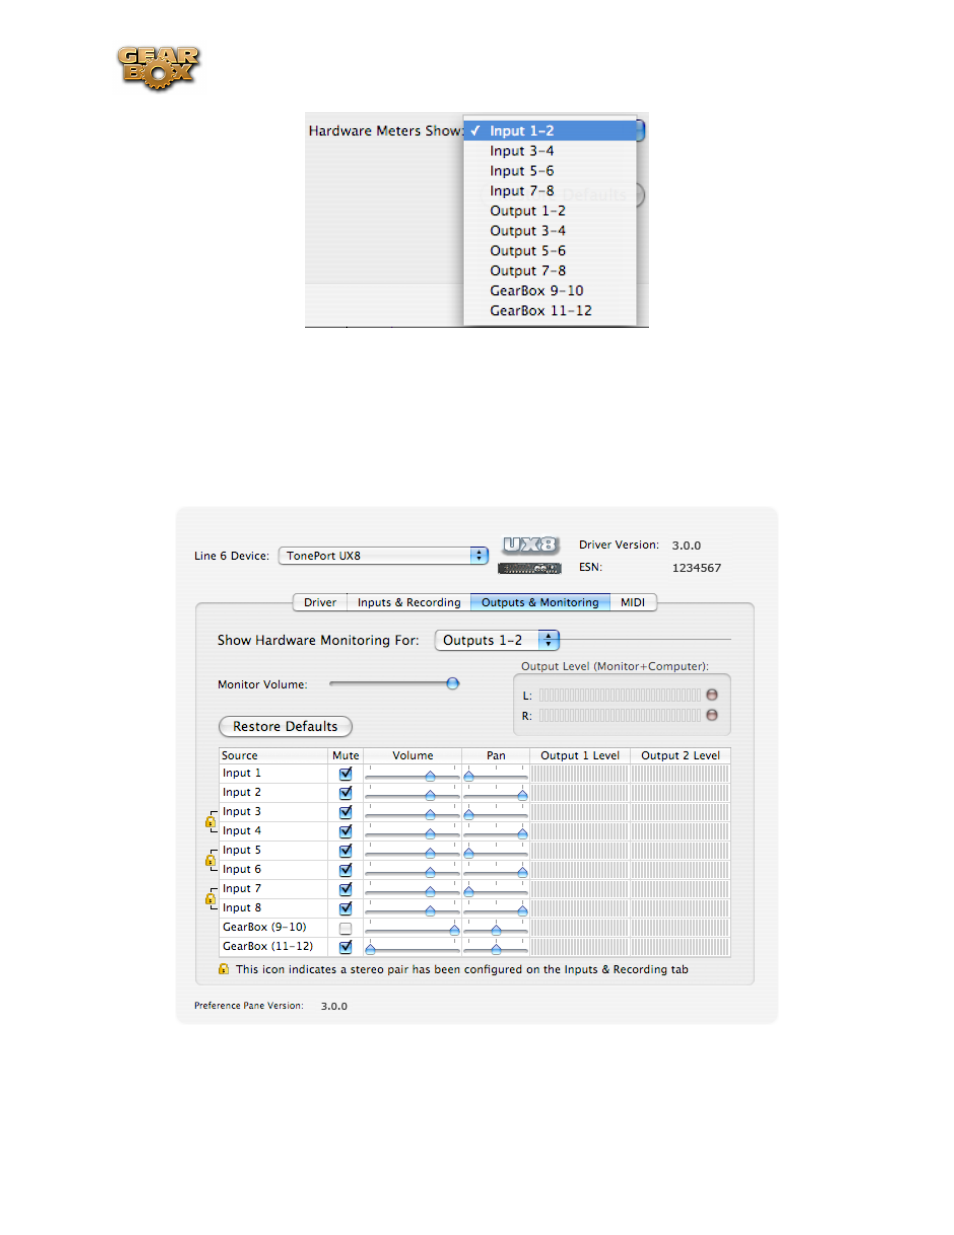Select Output 5-6 in meters menu
Image resolution: width=954 pixels, height=1235 pixels.
(x=550, y=251)
